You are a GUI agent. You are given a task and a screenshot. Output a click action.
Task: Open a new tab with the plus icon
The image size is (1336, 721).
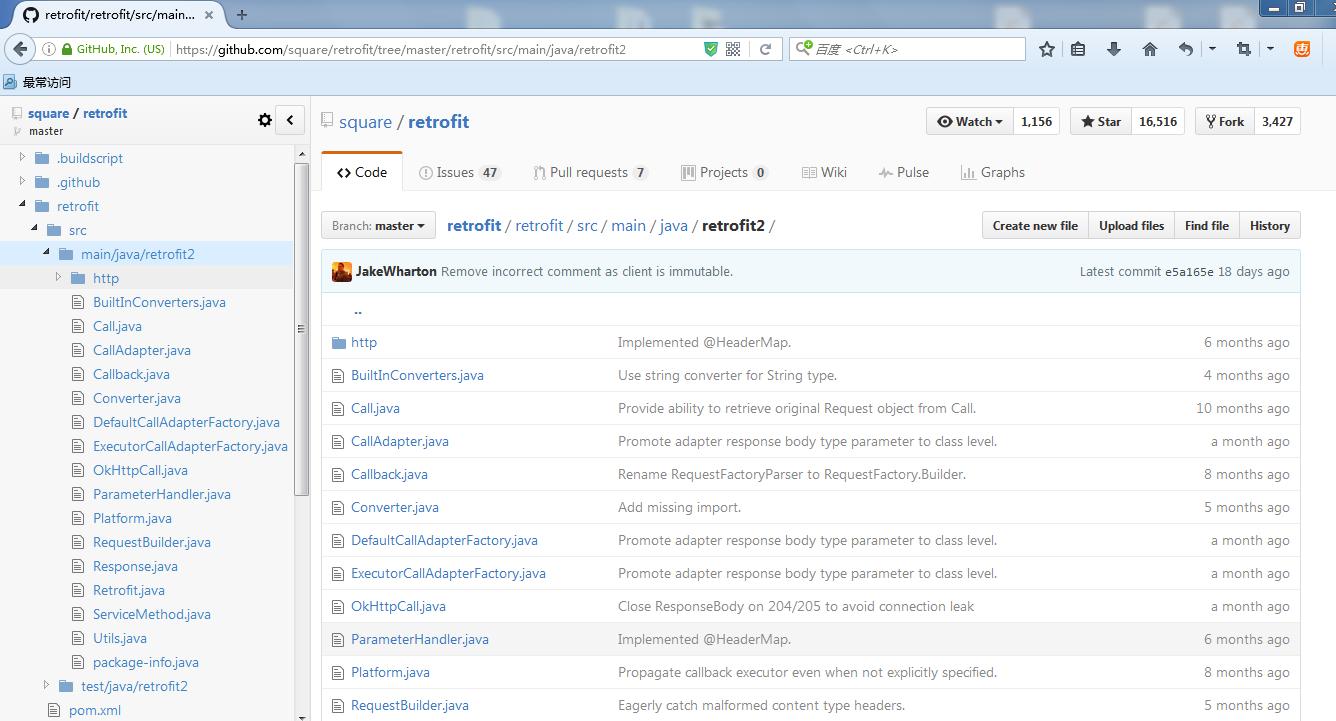pyautogui.click(x=242, y=15)
